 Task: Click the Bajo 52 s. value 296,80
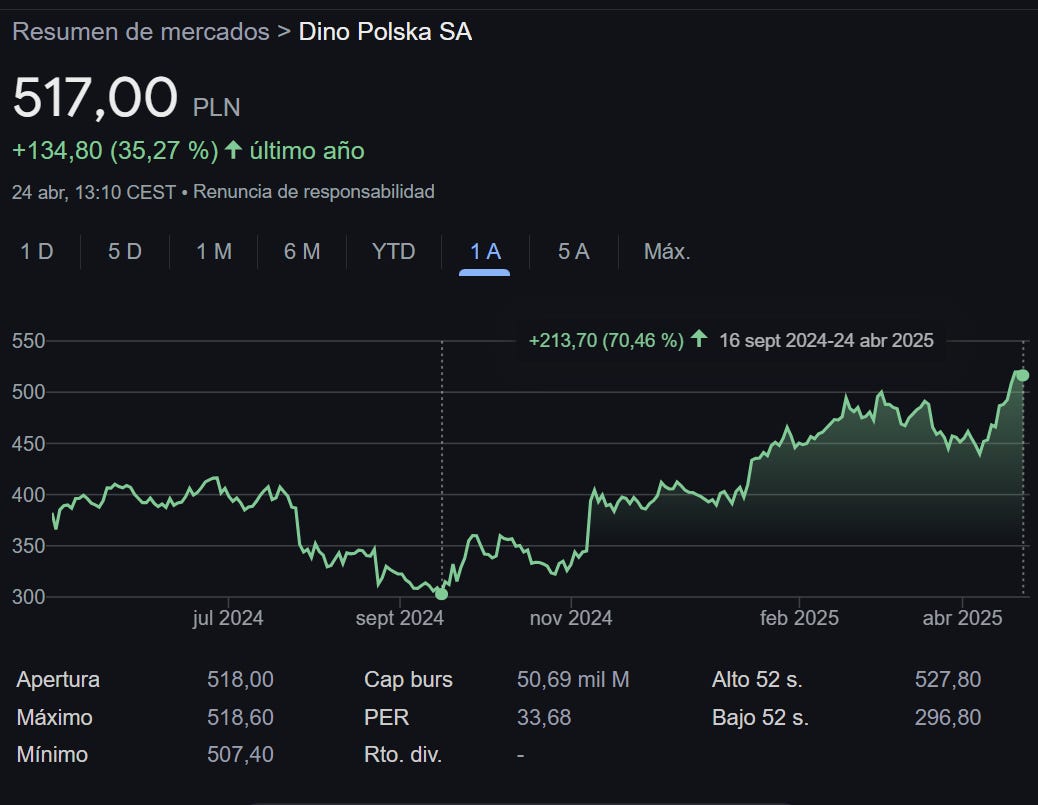[948, 718]
